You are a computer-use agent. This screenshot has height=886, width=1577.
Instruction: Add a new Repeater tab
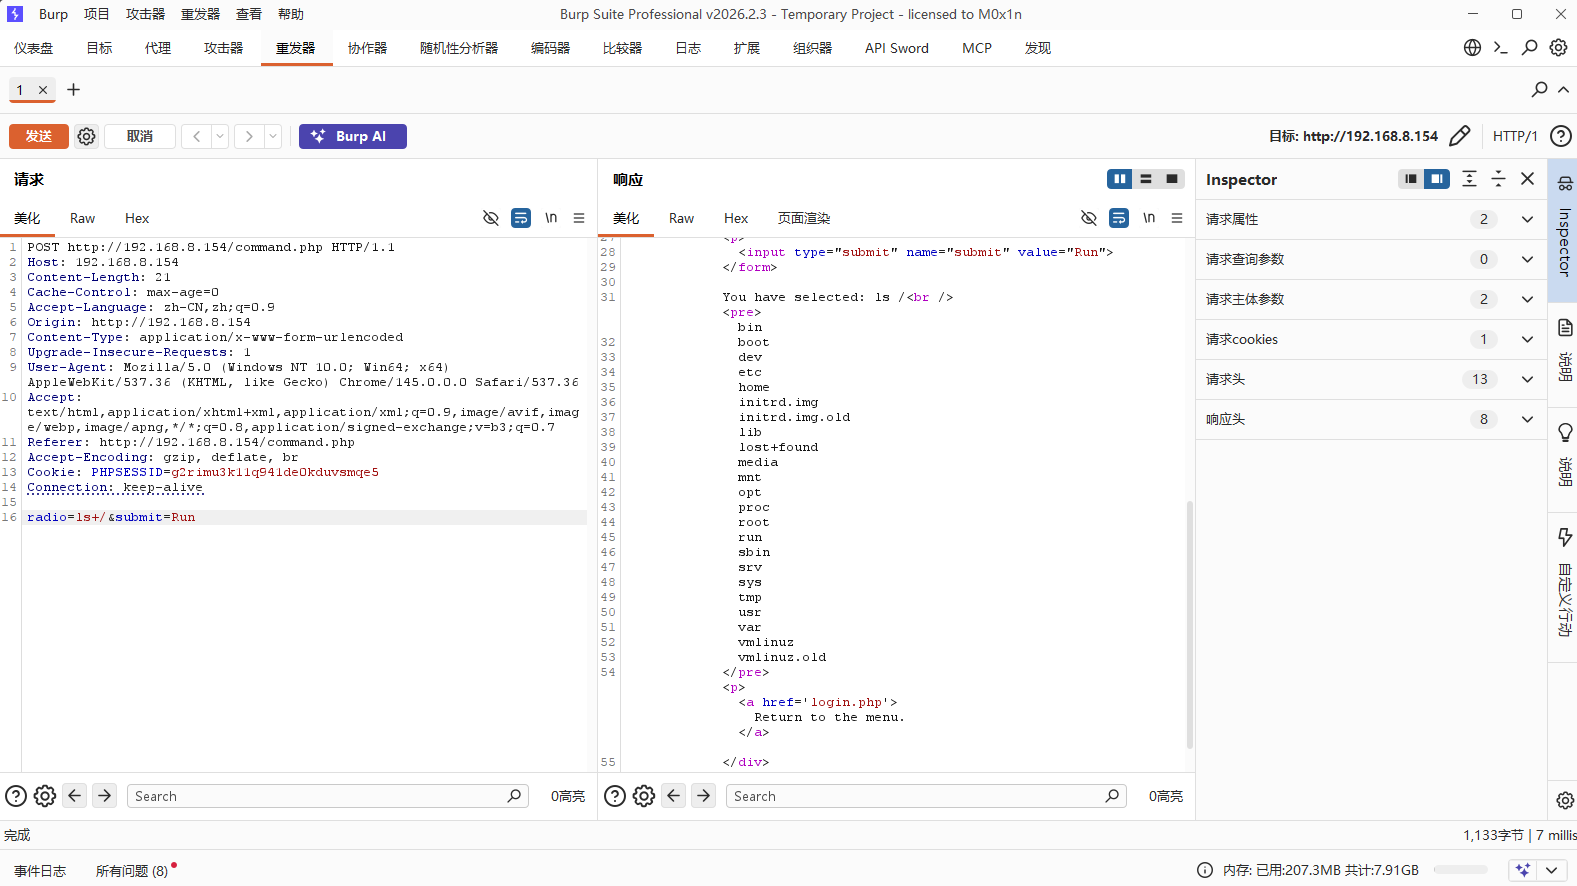point(73,90)
